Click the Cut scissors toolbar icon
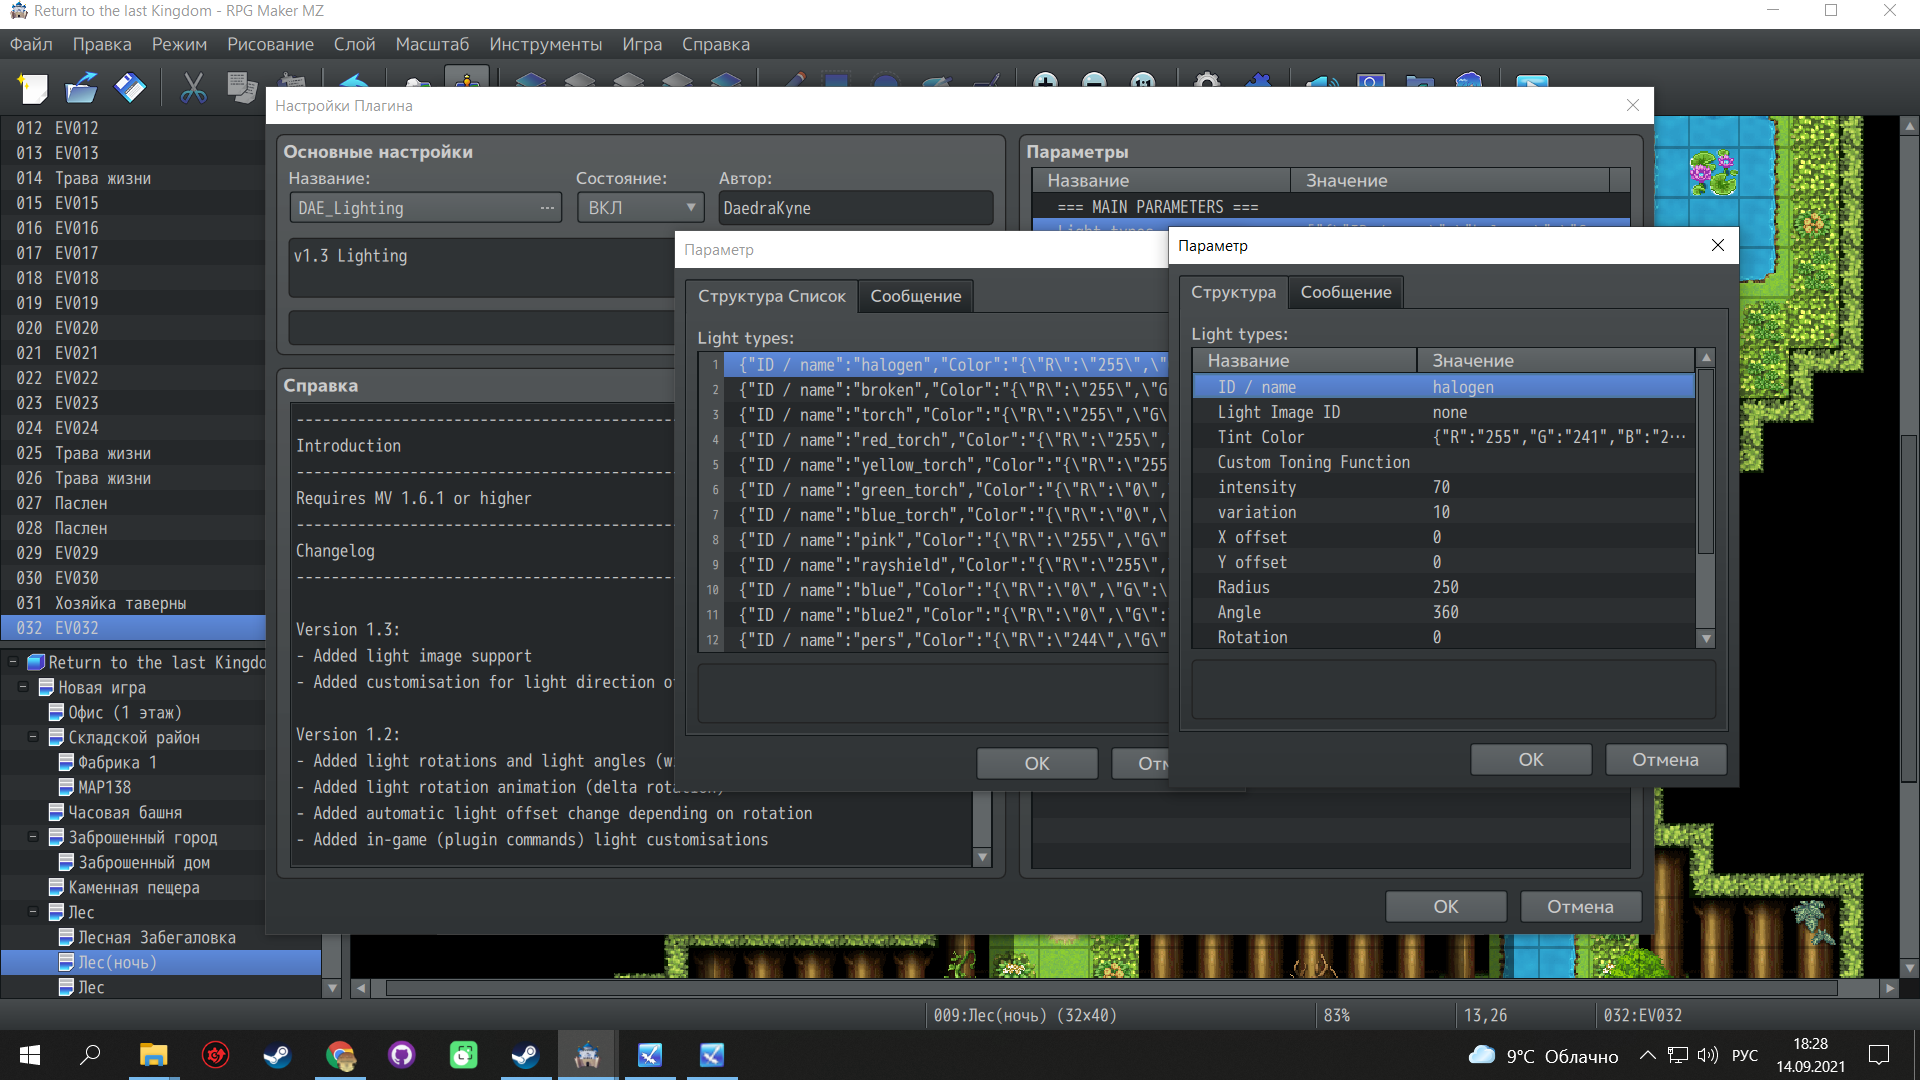 [x=193, y=88]
